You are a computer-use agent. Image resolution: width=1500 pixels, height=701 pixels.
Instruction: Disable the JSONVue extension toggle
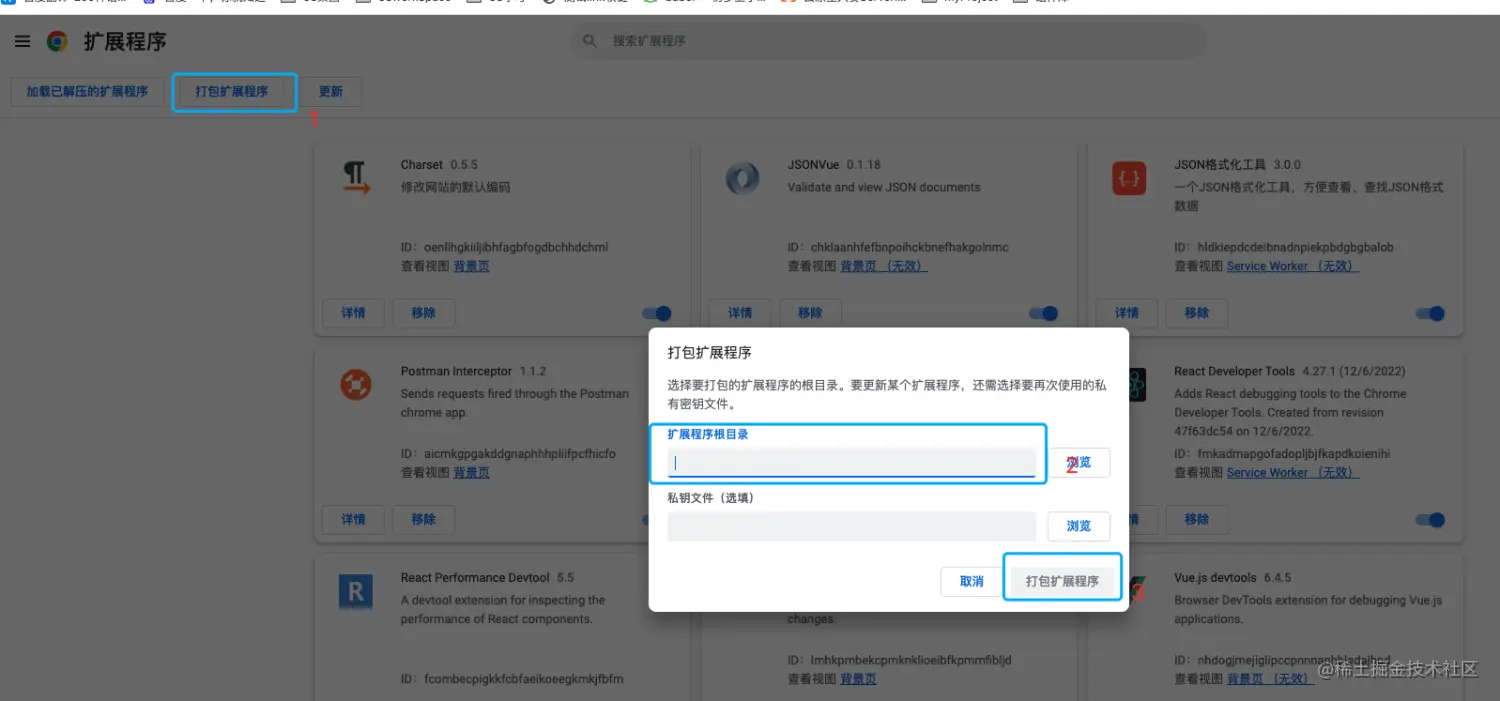coord(1043,313)
